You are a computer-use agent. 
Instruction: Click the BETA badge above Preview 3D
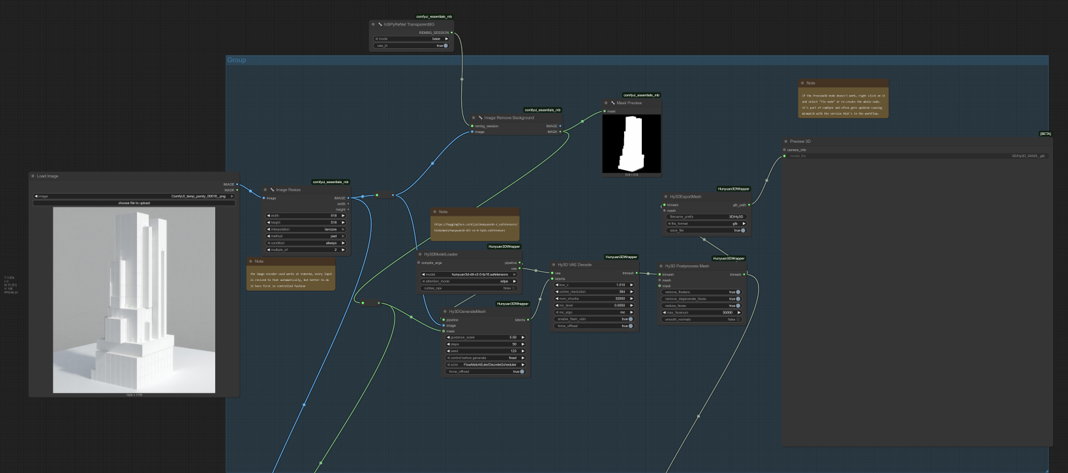click(1046, 134)
